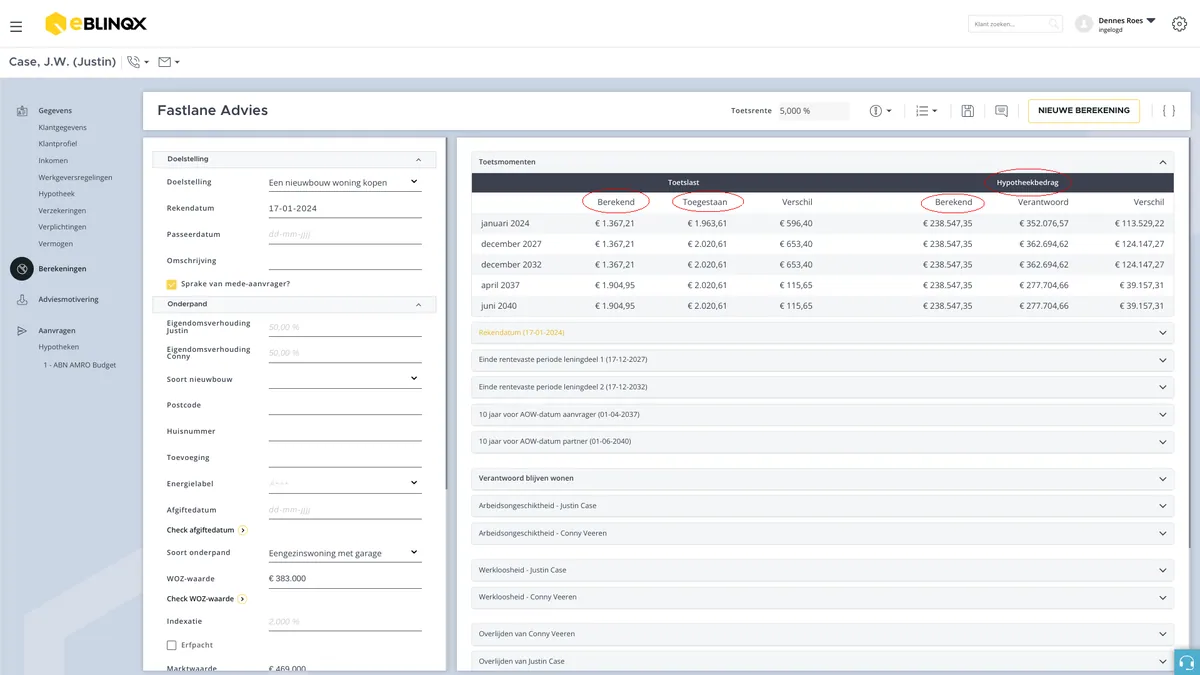Image resolution: width=1200 pixels, height=675 pixels.
Task: Click the user avatar icon
Action: click(x=1083, y=24)
